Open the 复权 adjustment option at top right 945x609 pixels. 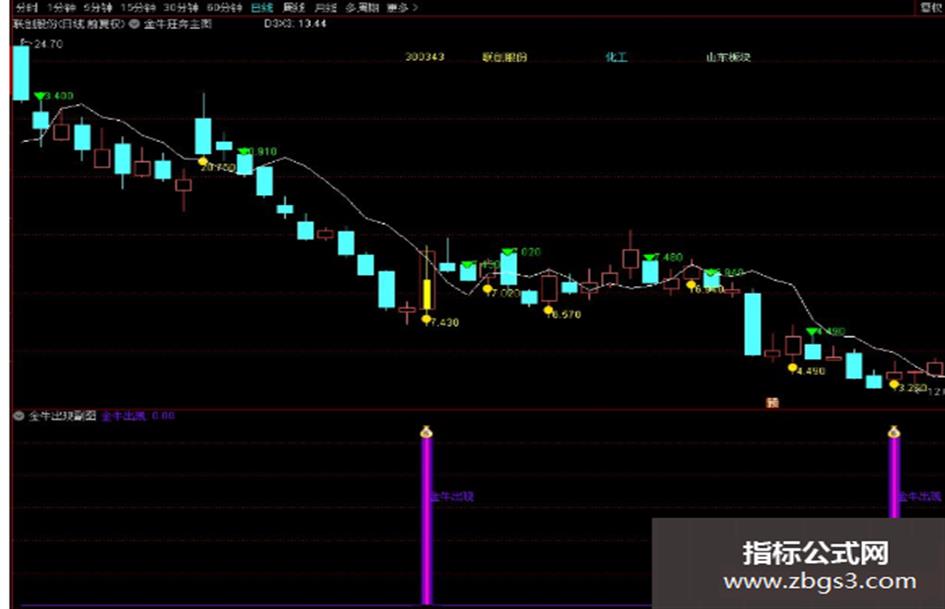point(930,7)
